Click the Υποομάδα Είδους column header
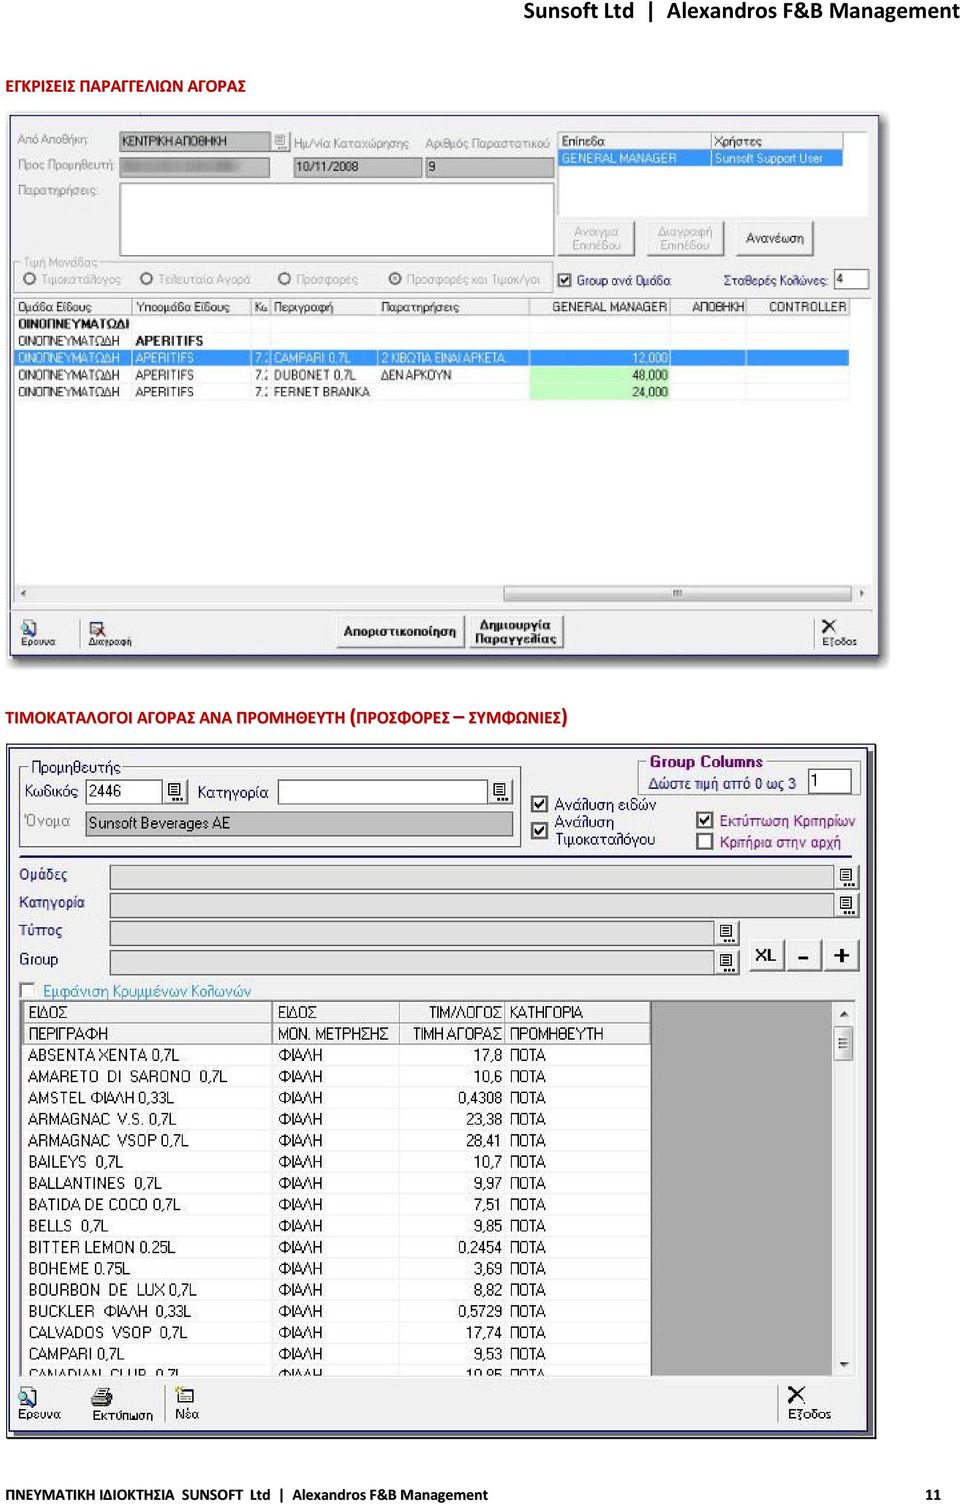Viewport: 960px width, 1504px height. 192,307
